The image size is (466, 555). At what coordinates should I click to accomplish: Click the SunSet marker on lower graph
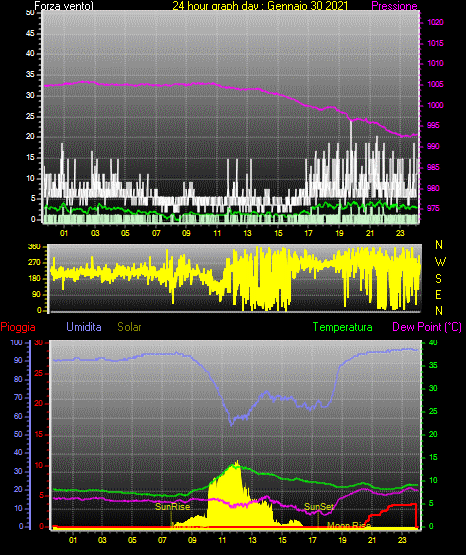319,507
